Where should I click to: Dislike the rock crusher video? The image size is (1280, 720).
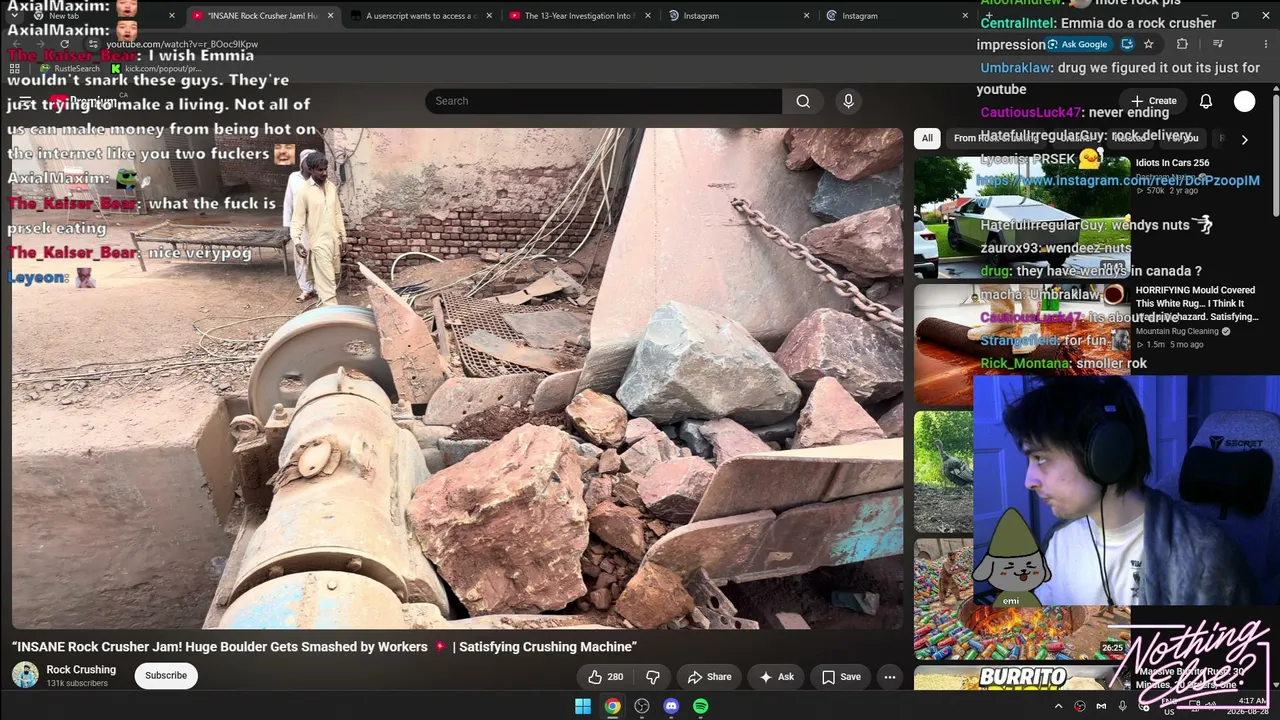click(653, 677)
